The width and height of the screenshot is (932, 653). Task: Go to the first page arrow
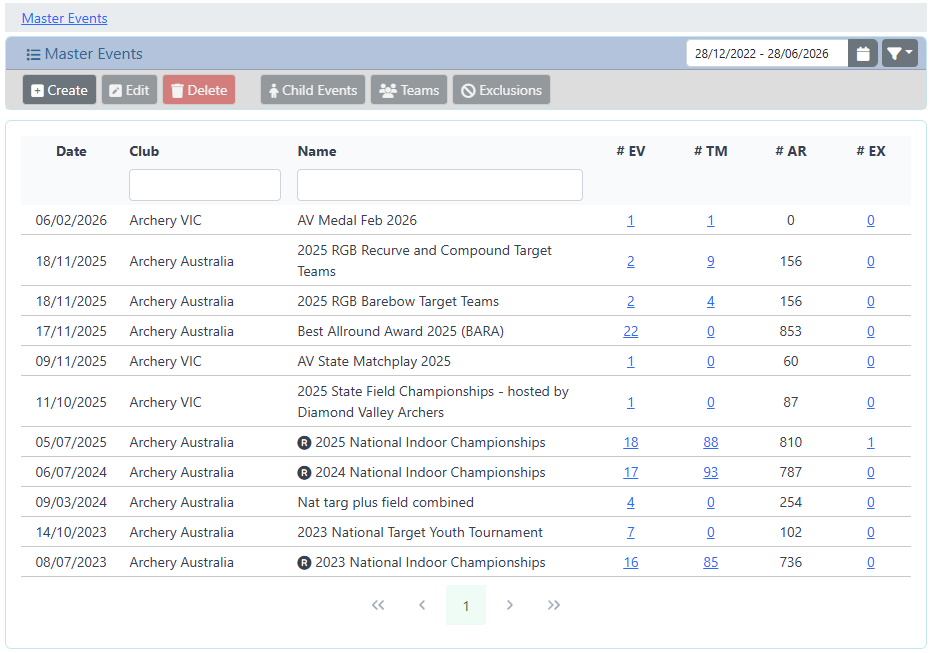tap(378, 605)
